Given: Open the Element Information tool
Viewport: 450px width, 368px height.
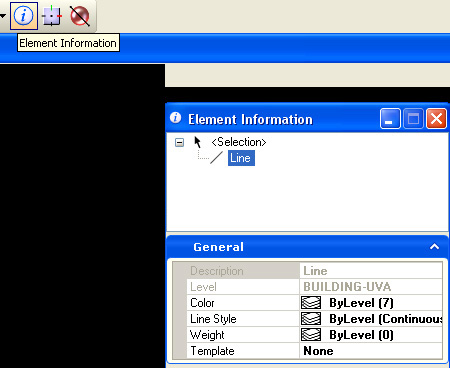Looking at the screenshot, I should tap(24, 16).
